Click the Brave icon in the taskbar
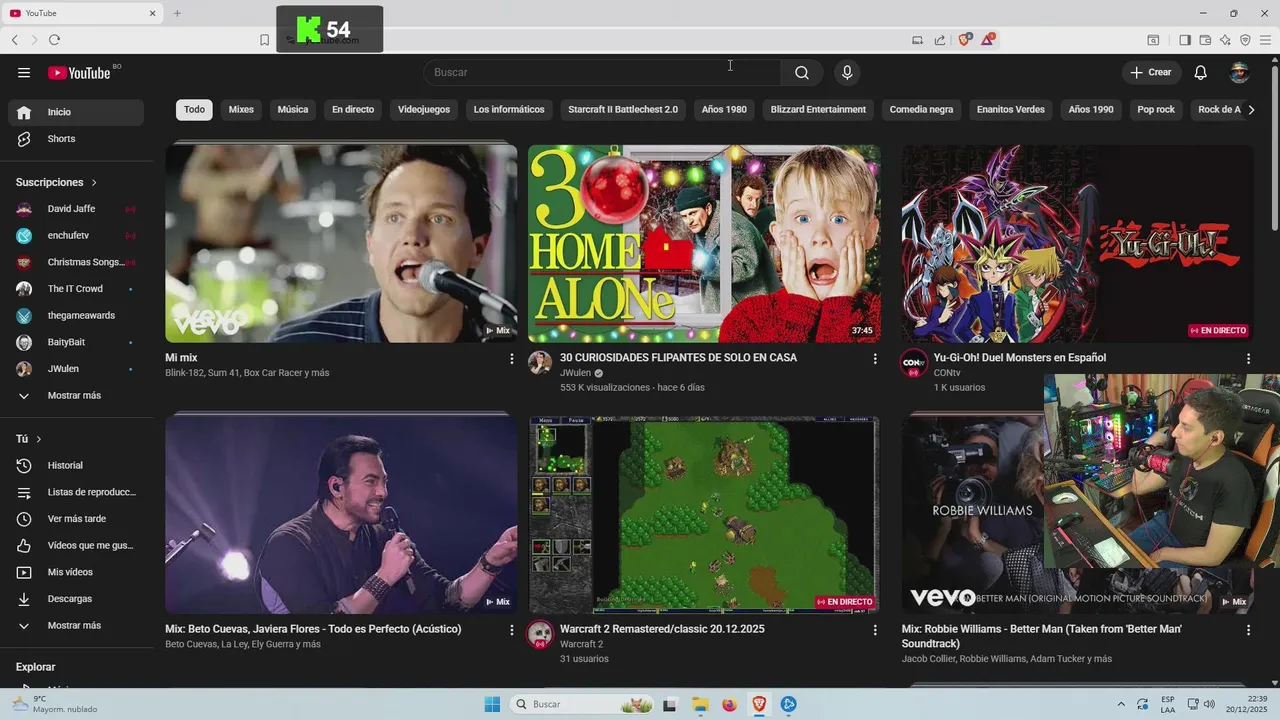 pos(759,704)
